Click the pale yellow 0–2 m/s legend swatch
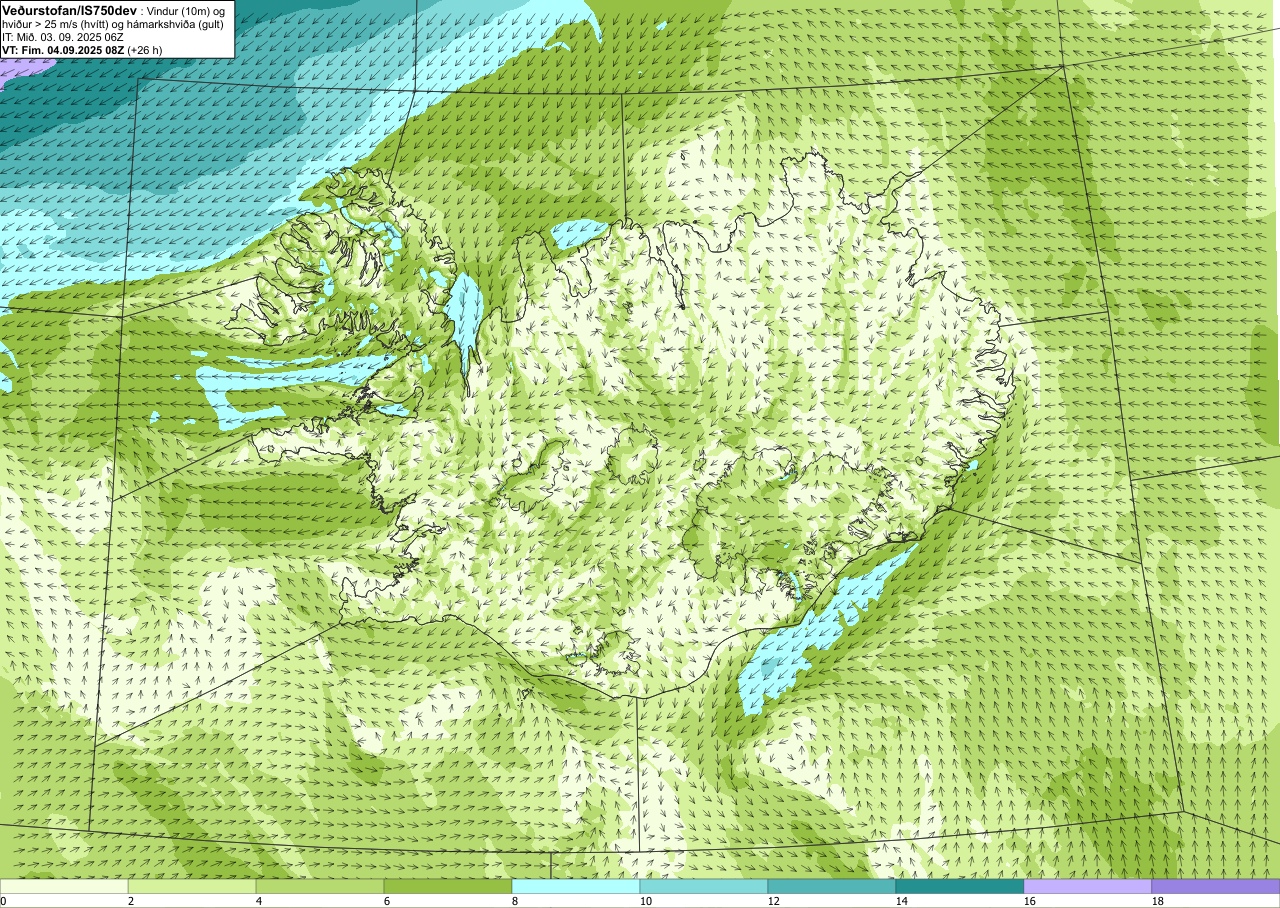 coord(64,886)
